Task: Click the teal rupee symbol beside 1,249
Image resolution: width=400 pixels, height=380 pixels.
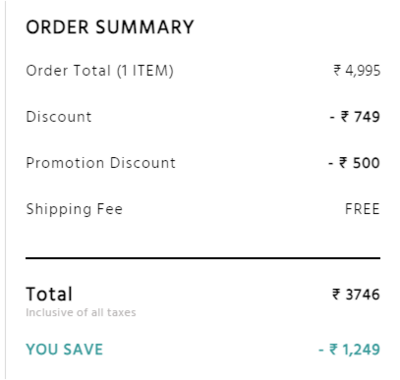Action: click(334, 349)
